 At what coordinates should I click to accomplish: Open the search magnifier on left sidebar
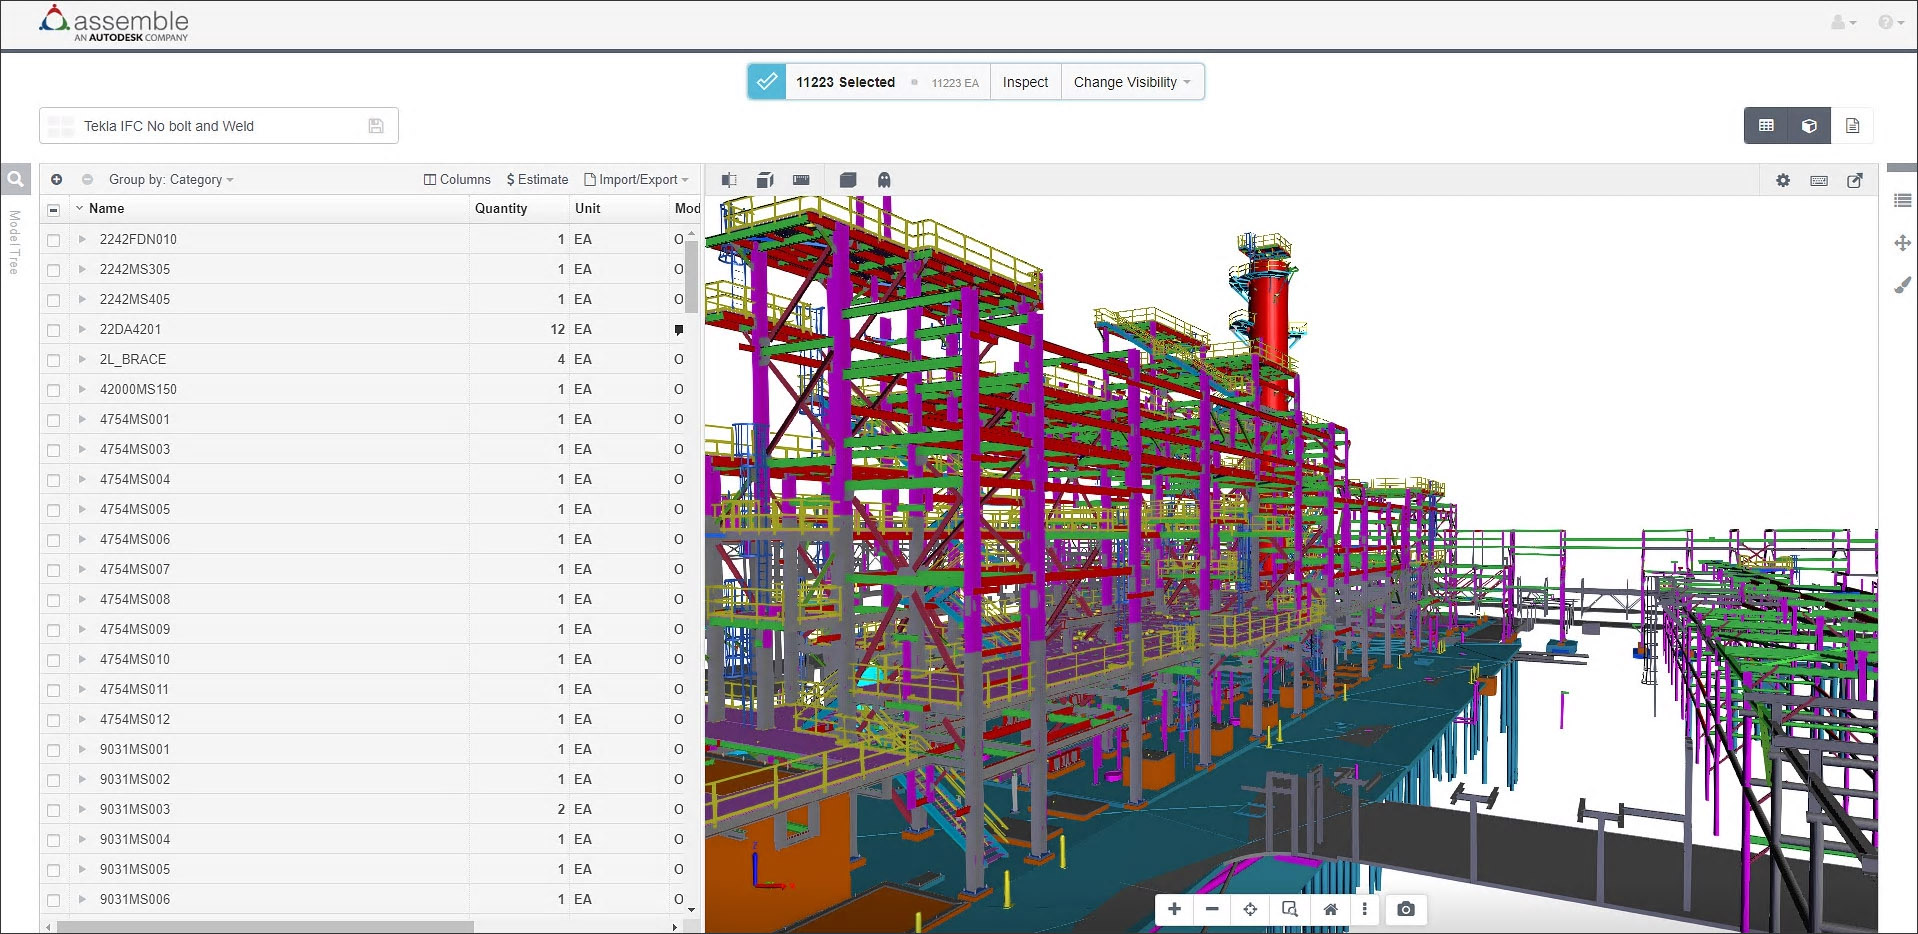tap(16, 180)
